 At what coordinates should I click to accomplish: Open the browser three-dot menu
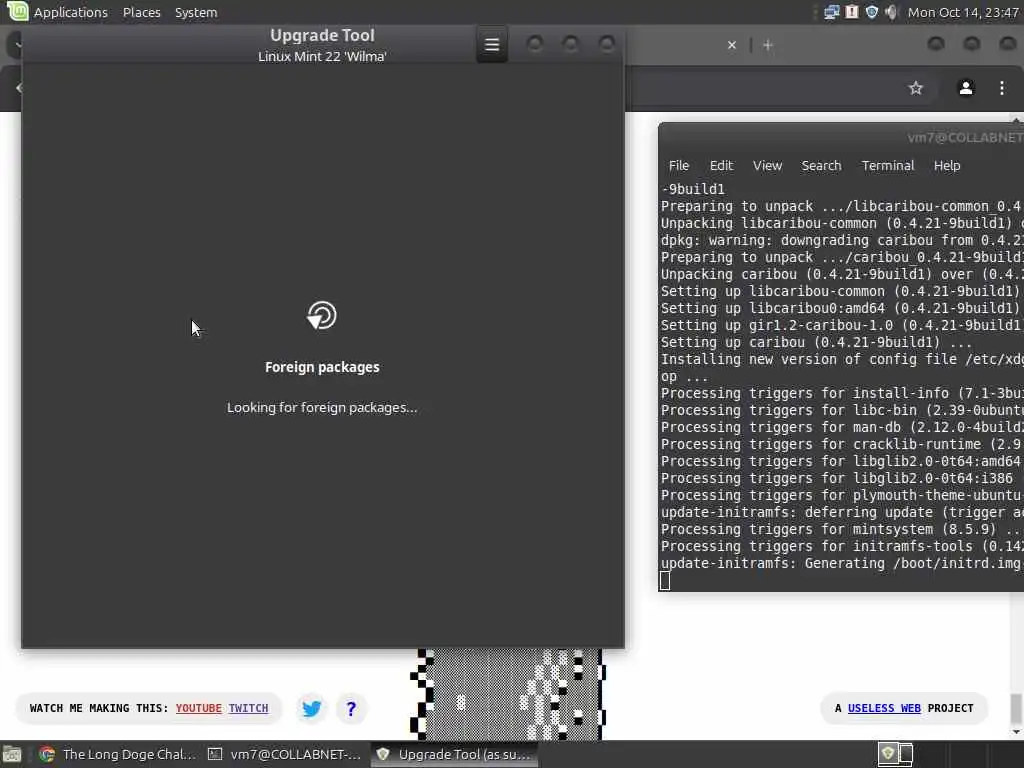coord(1002,88)
